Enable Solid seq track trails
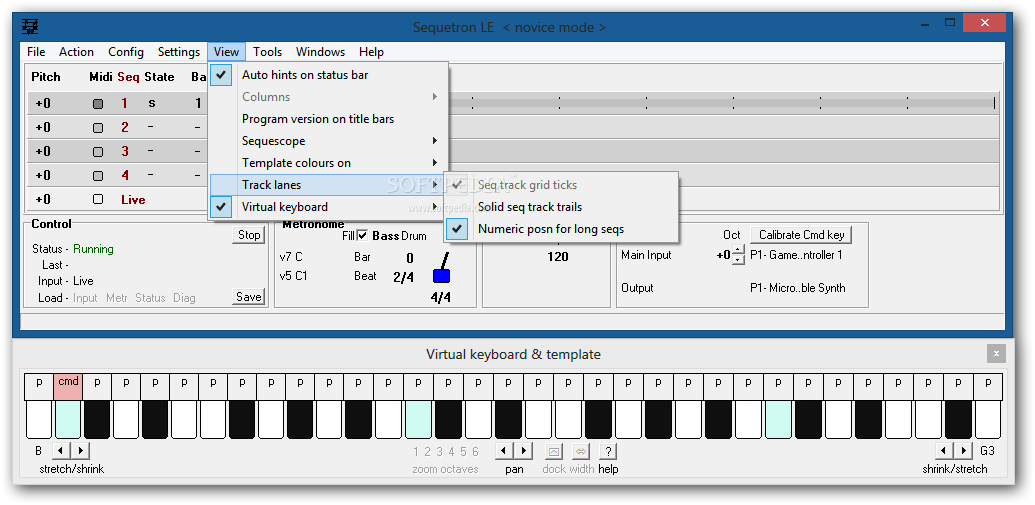Screen dimensions: 1035x505 (x=561, y=207)
